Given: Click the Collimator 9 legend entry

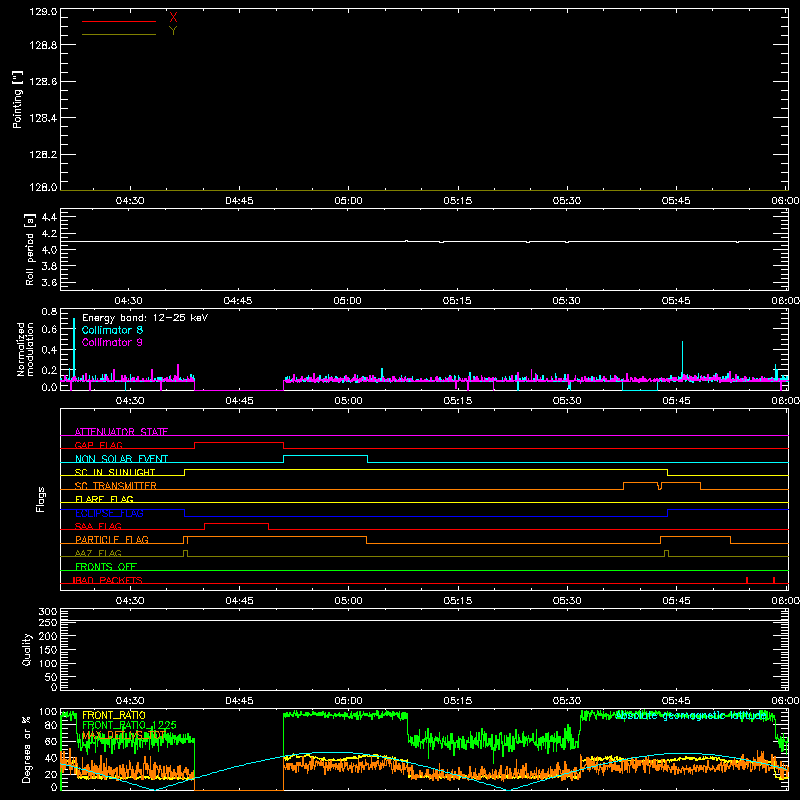Looking at the screenshot, I should (x=112, y=342).
